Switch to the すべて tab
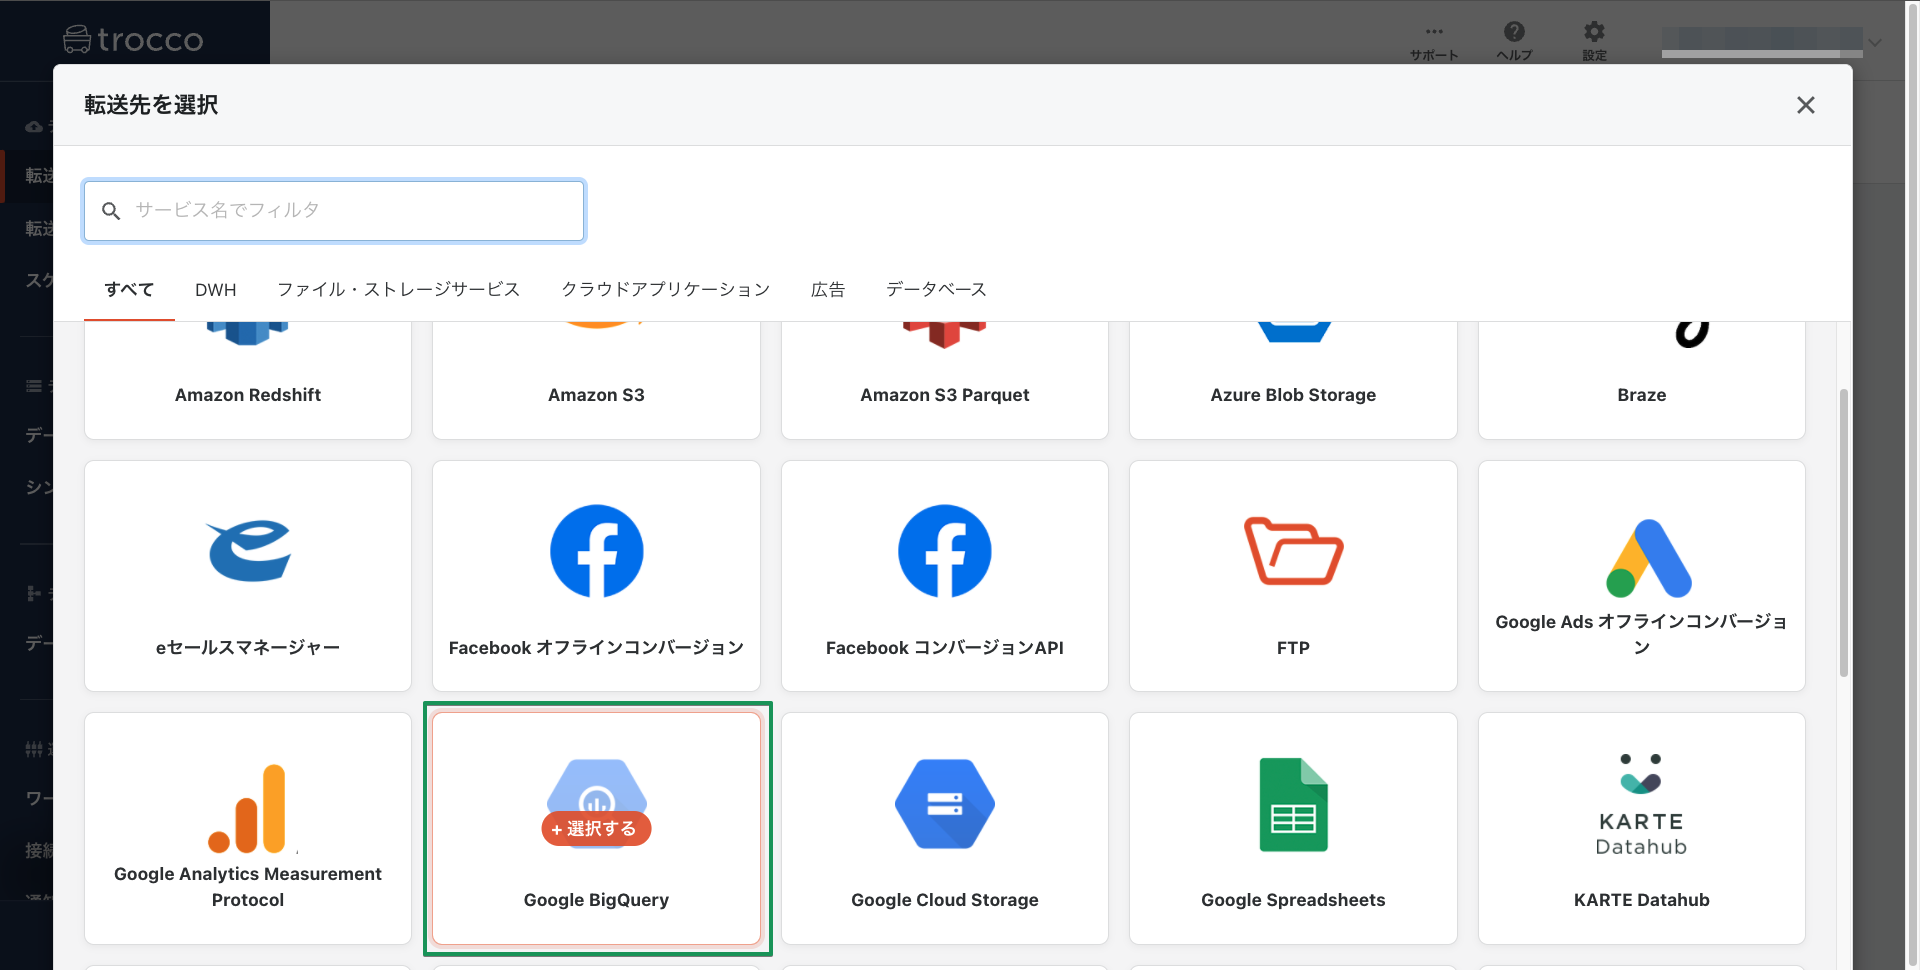 coord(129,290)
